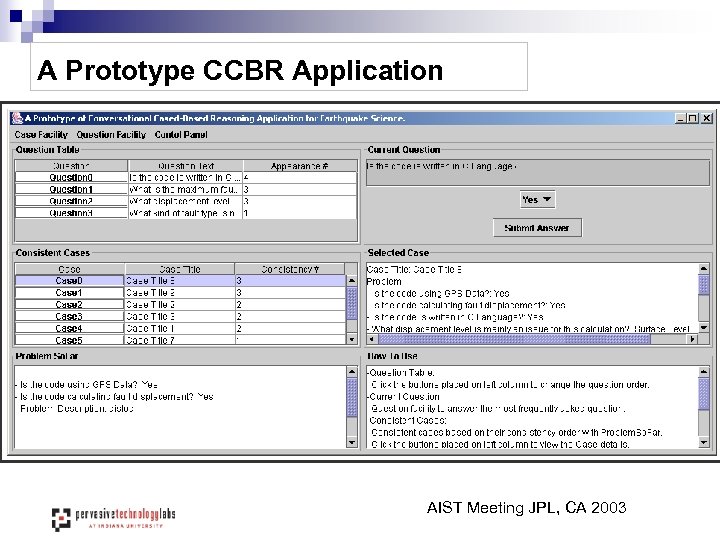The width and height of the screenshot is (720, 540).
Task: Click the Question0 appearance value 4
Action: [x=300, y=177]
